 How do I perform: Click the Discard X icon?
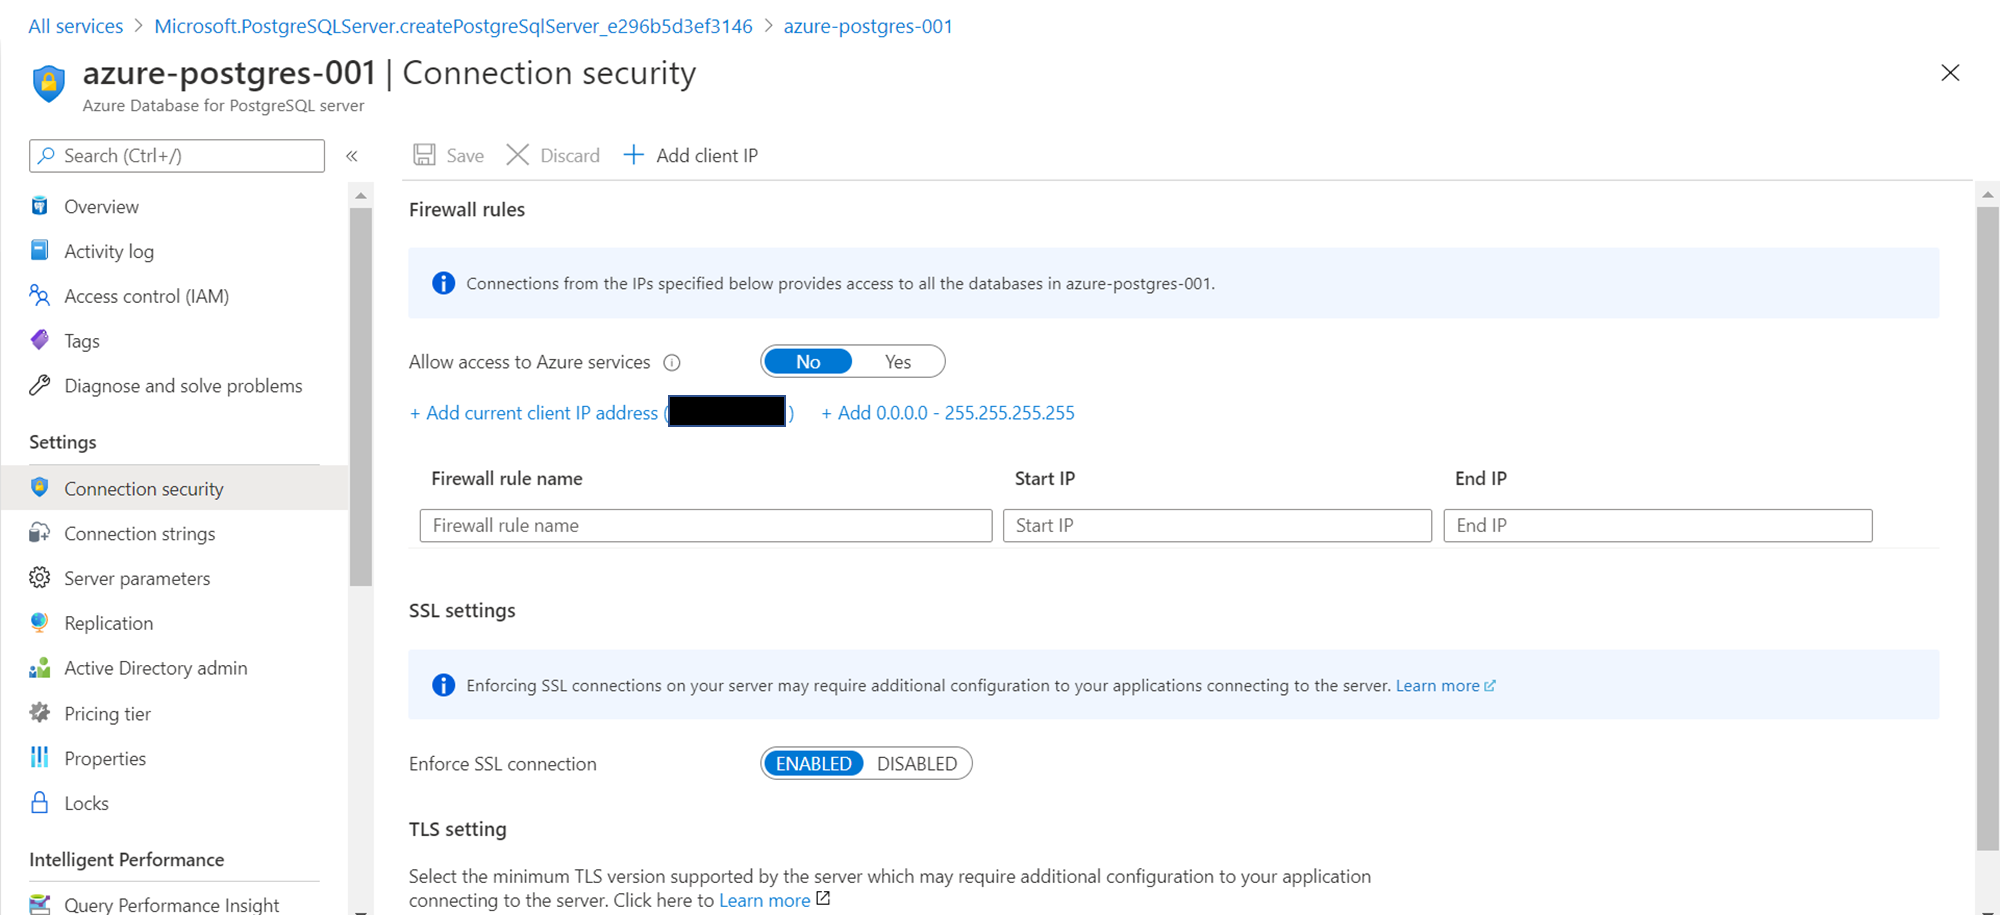pos(517,155)
